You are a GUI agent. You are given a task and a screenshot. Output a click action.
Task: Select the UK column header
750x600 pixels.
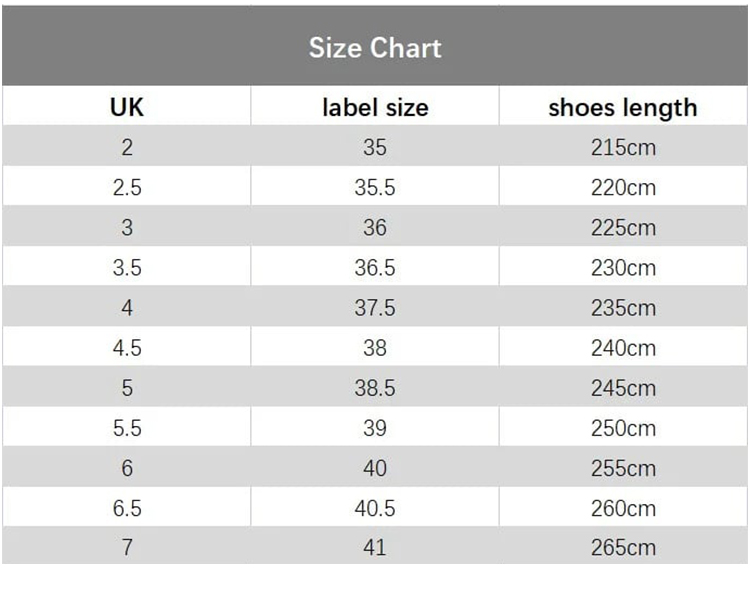click(127, 107)
